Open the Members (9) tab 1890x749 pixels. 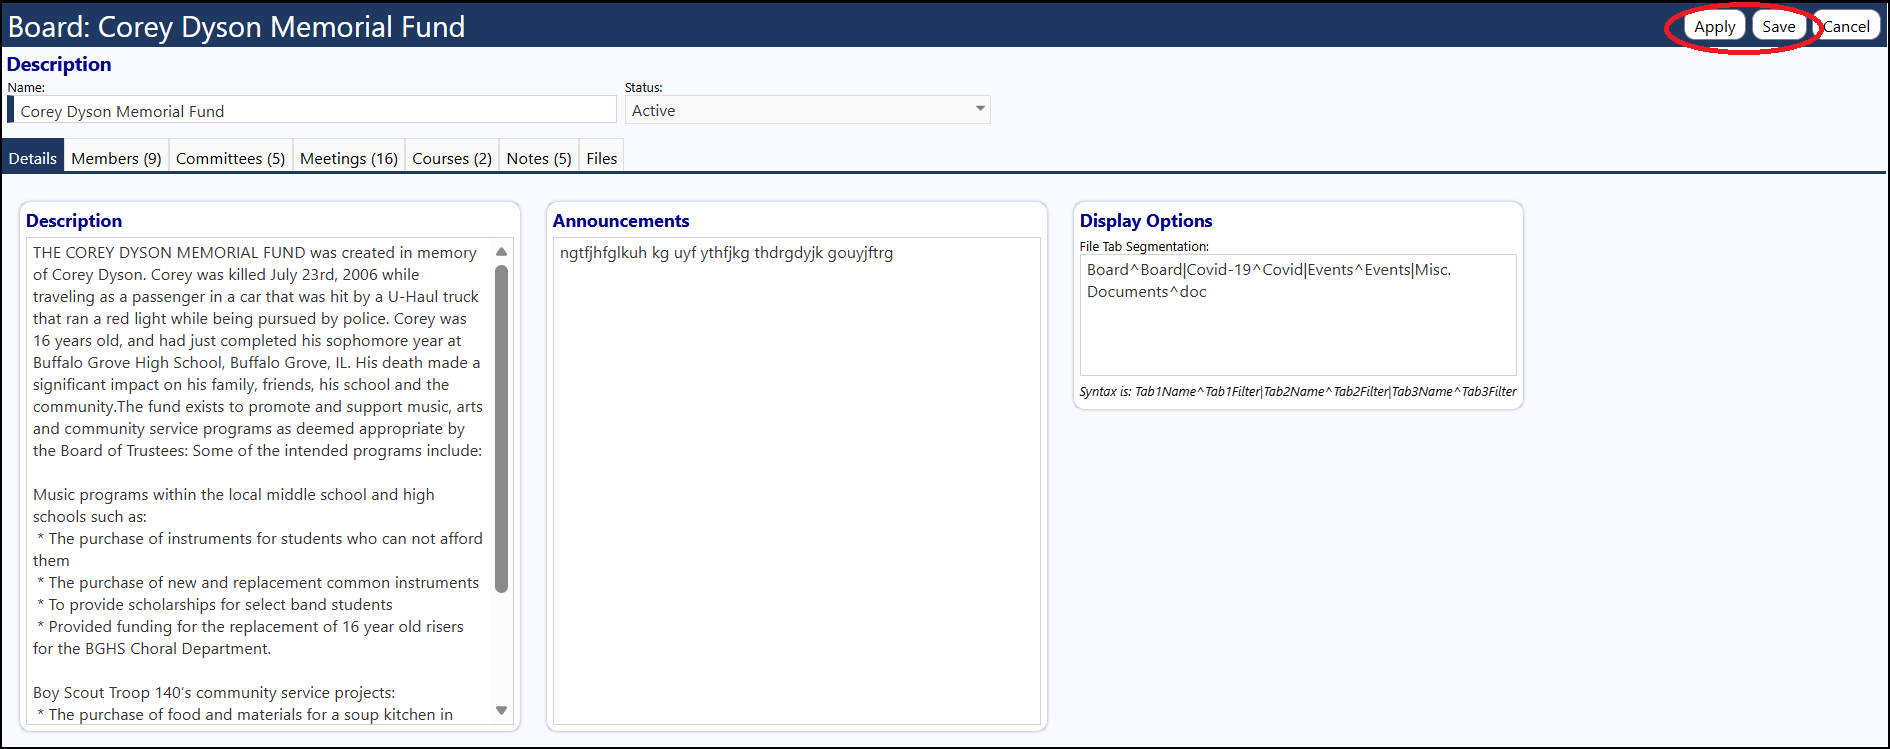116,158
